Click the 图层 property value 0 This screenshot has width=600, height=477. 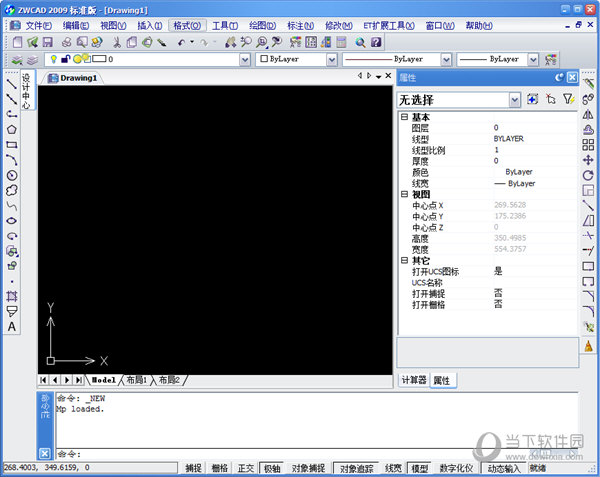click(x=496, y=128)
